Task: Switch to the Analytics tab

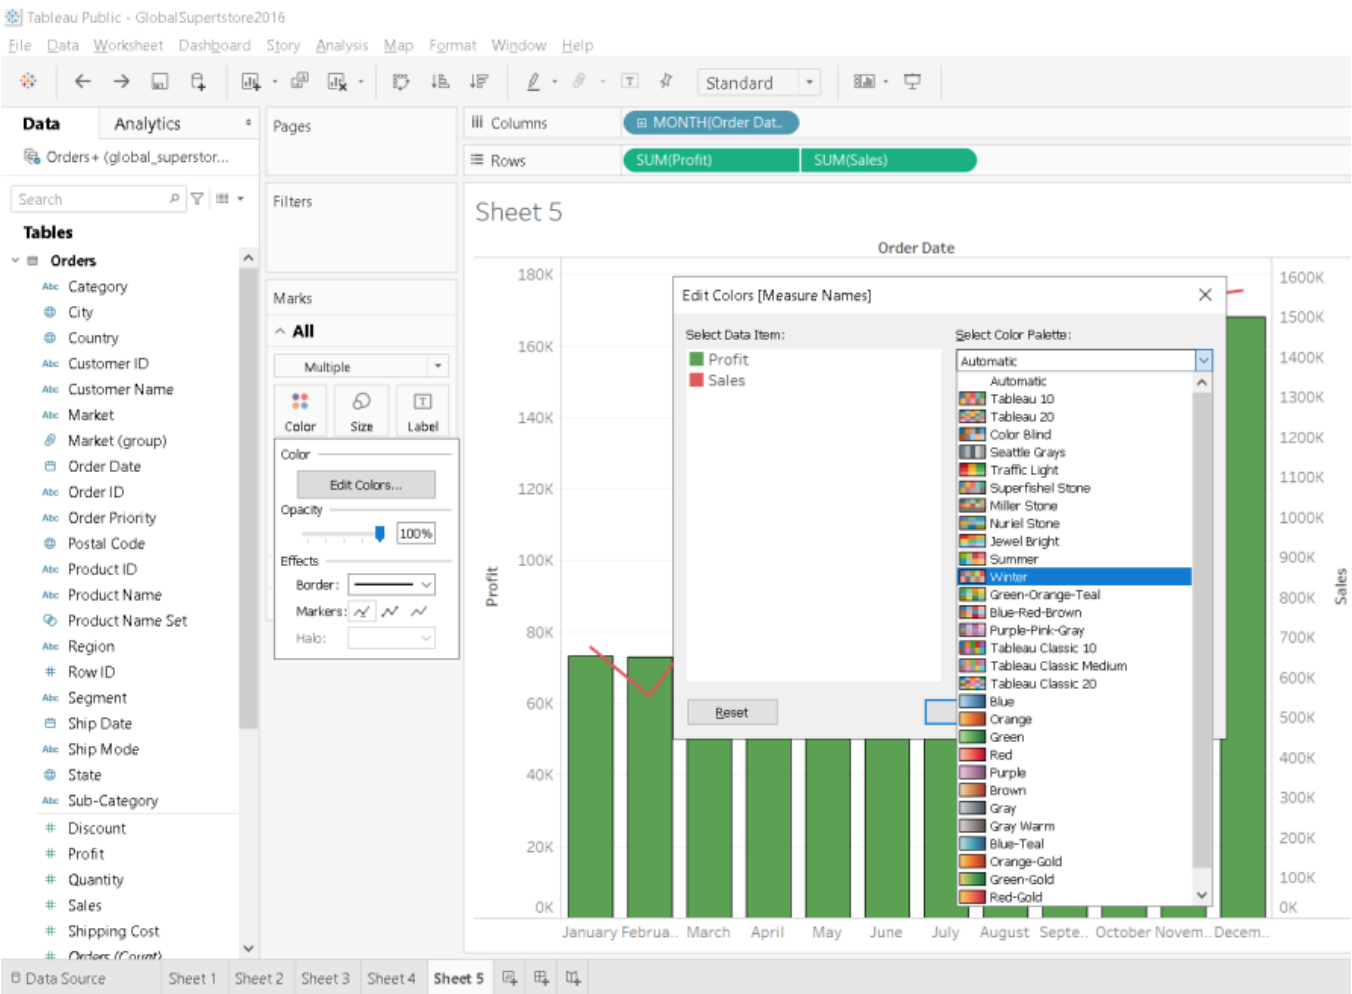Action: 147,123
